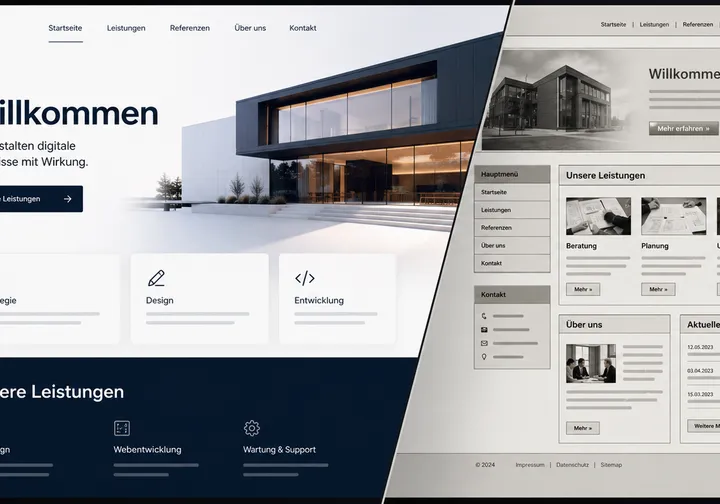Select Startseite in the Hauptmenü sidebar

[x=512, y=192]
